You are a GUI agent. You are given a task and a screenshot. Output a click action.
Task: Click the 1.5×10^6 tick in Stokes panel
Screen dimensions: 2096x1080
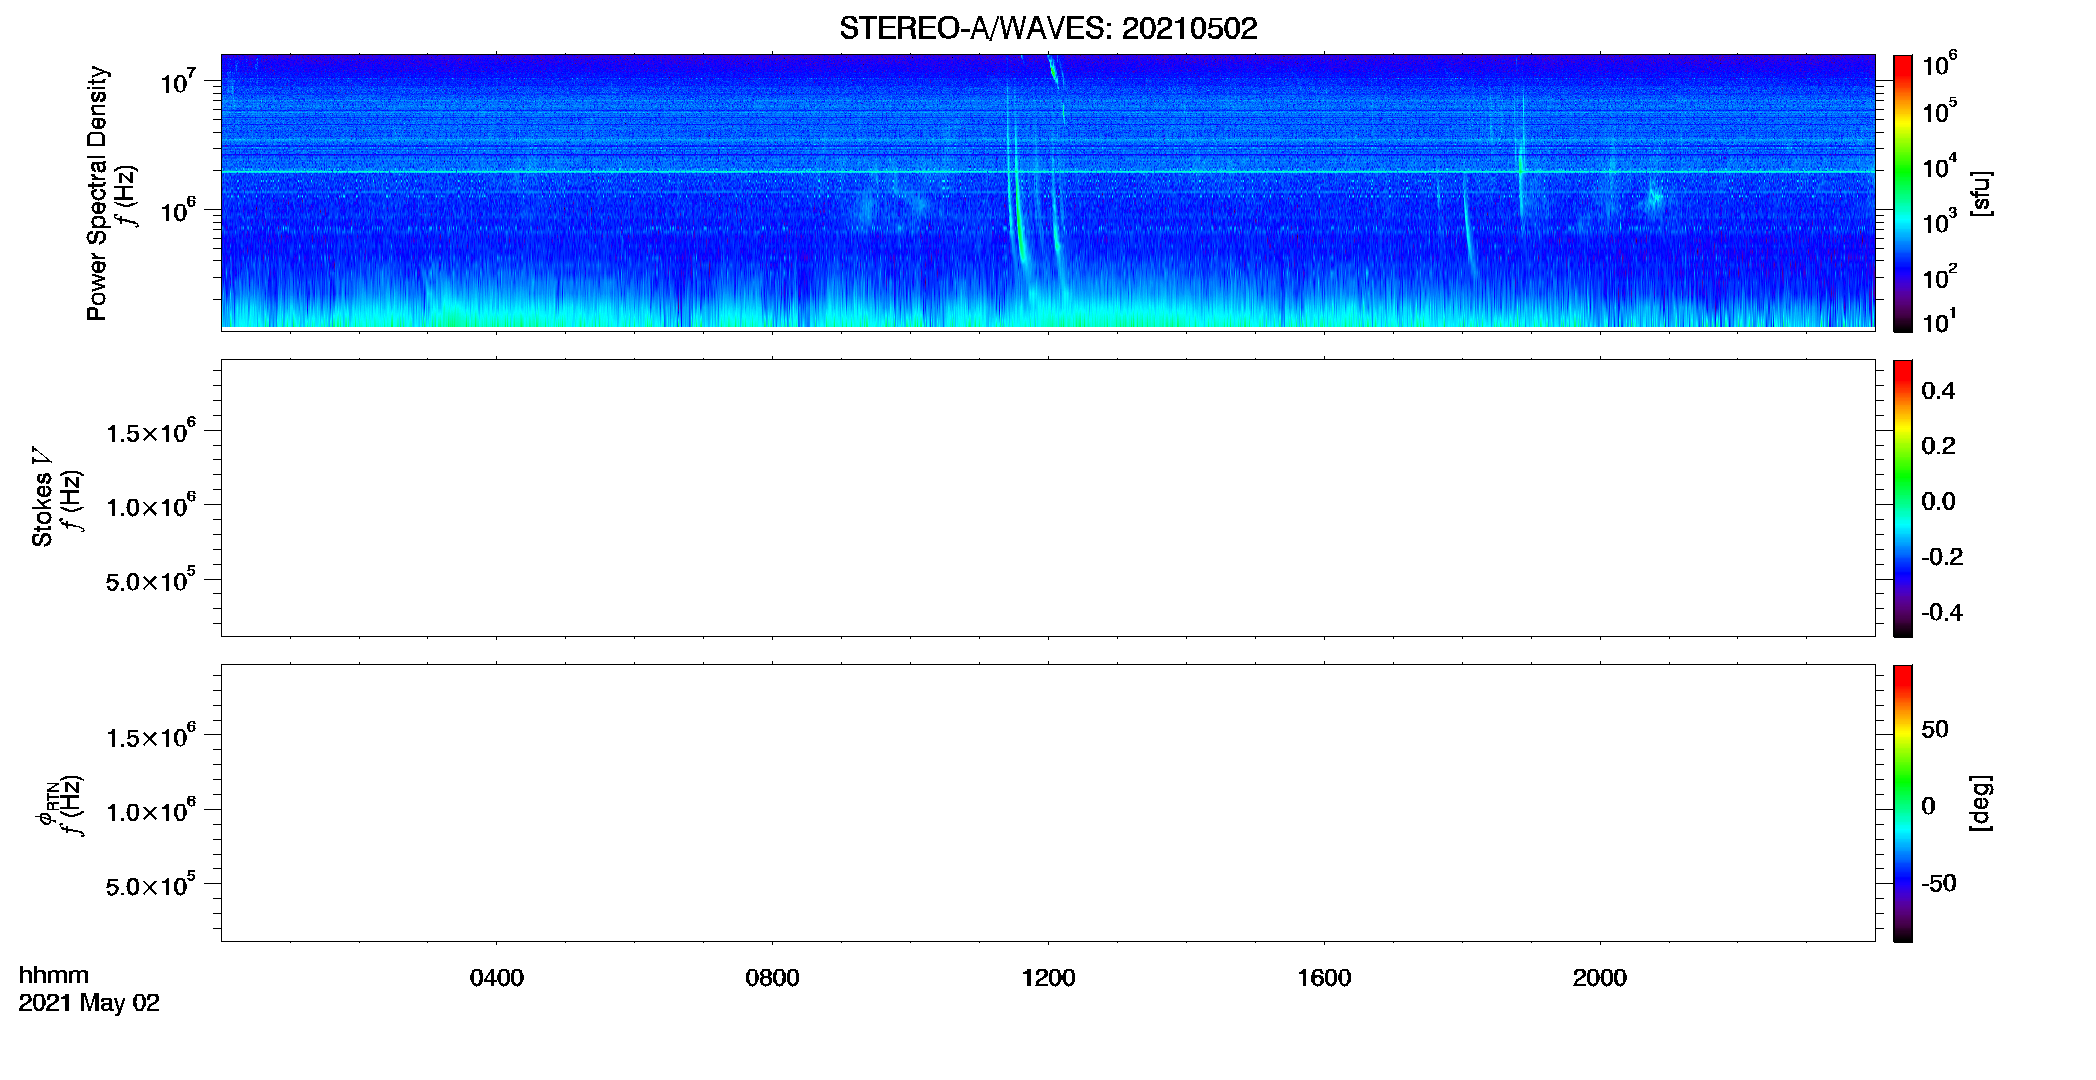(x=151, y=431)
